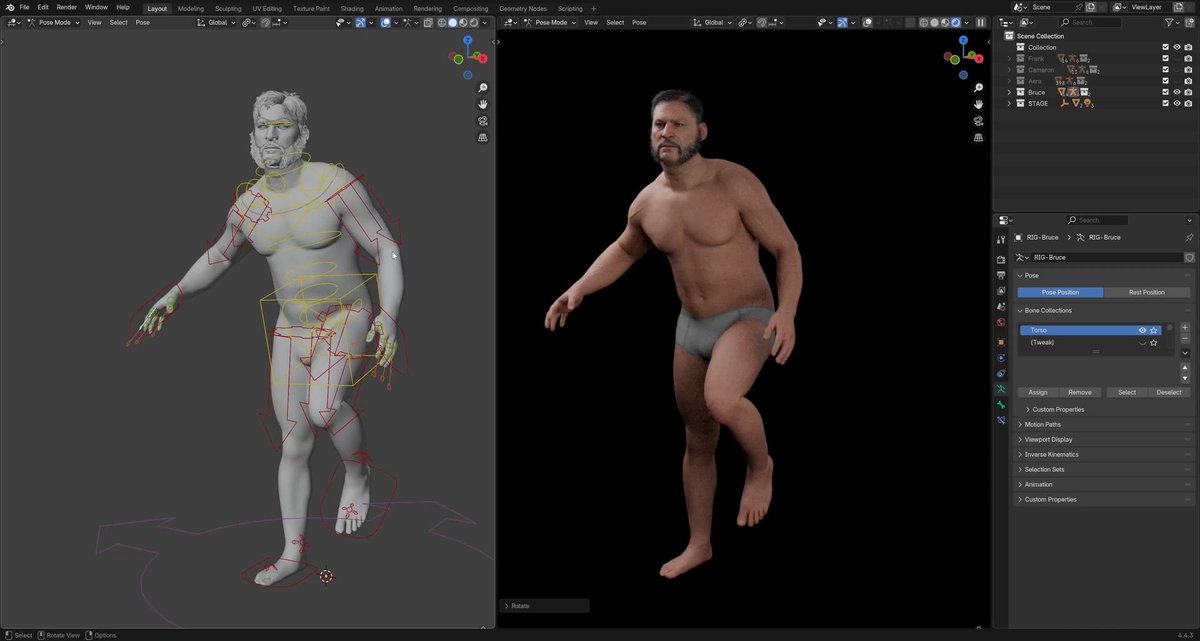This screenshot has height=641, width=1200.
Task: Remove bone collection with minus button
Action: (x=1185, y=339)
